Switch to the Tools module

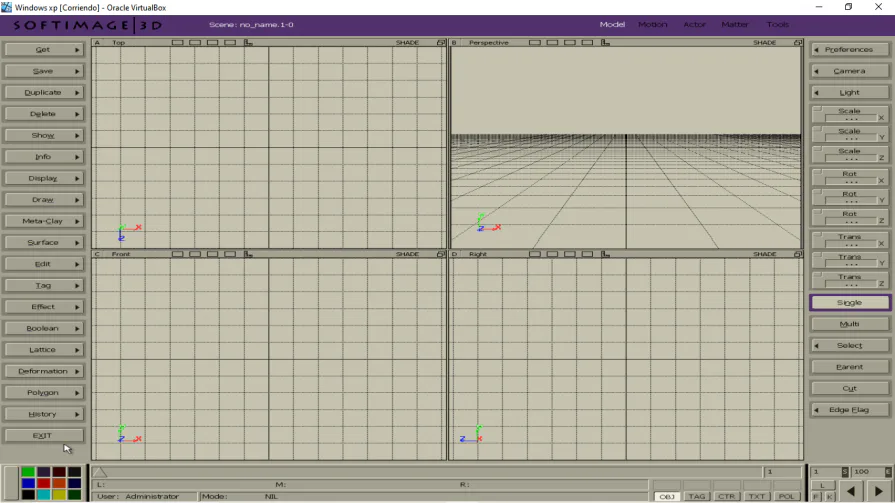777,25
